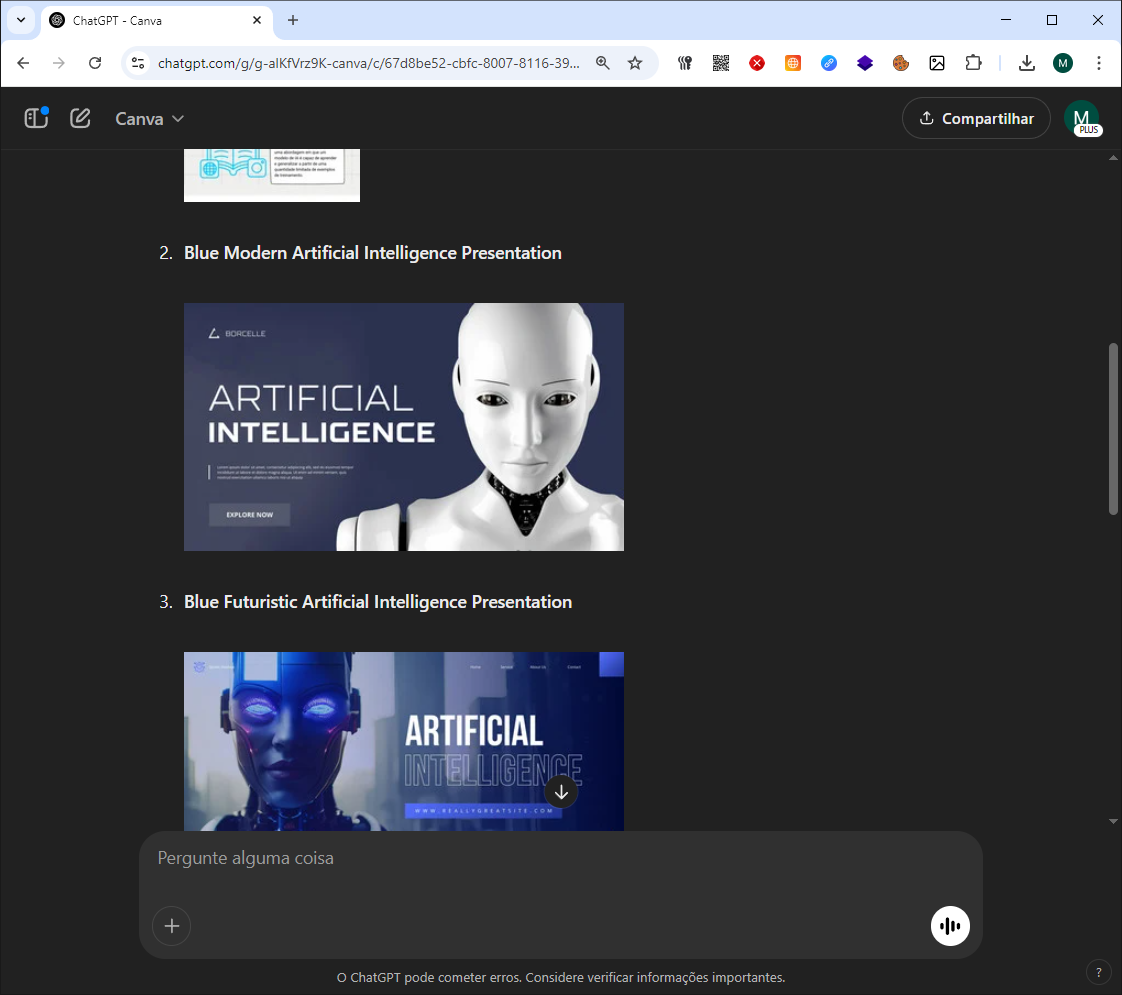The image size is (1122, 995).
Task: Click the scrollbar up arrow
Action: click(1113, 157)
